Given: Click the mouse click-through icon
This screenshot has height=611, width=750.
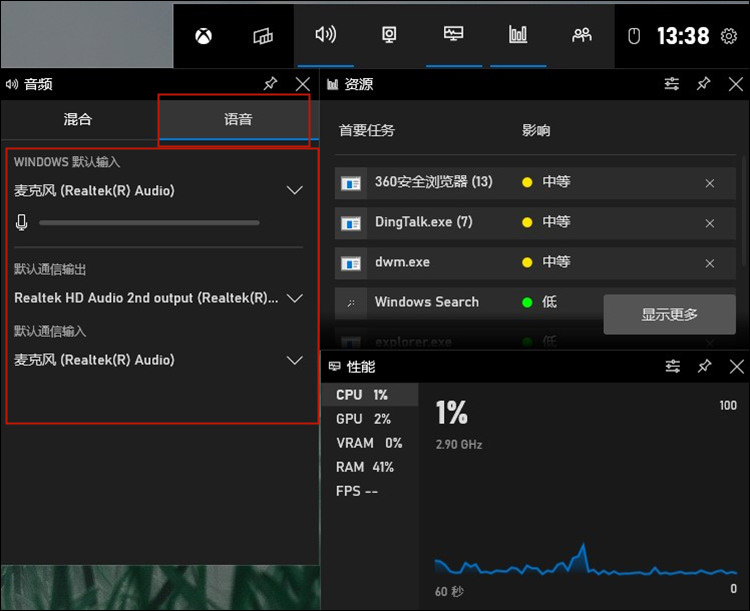Looking at the screenshot, I should [x=634, y=36].
